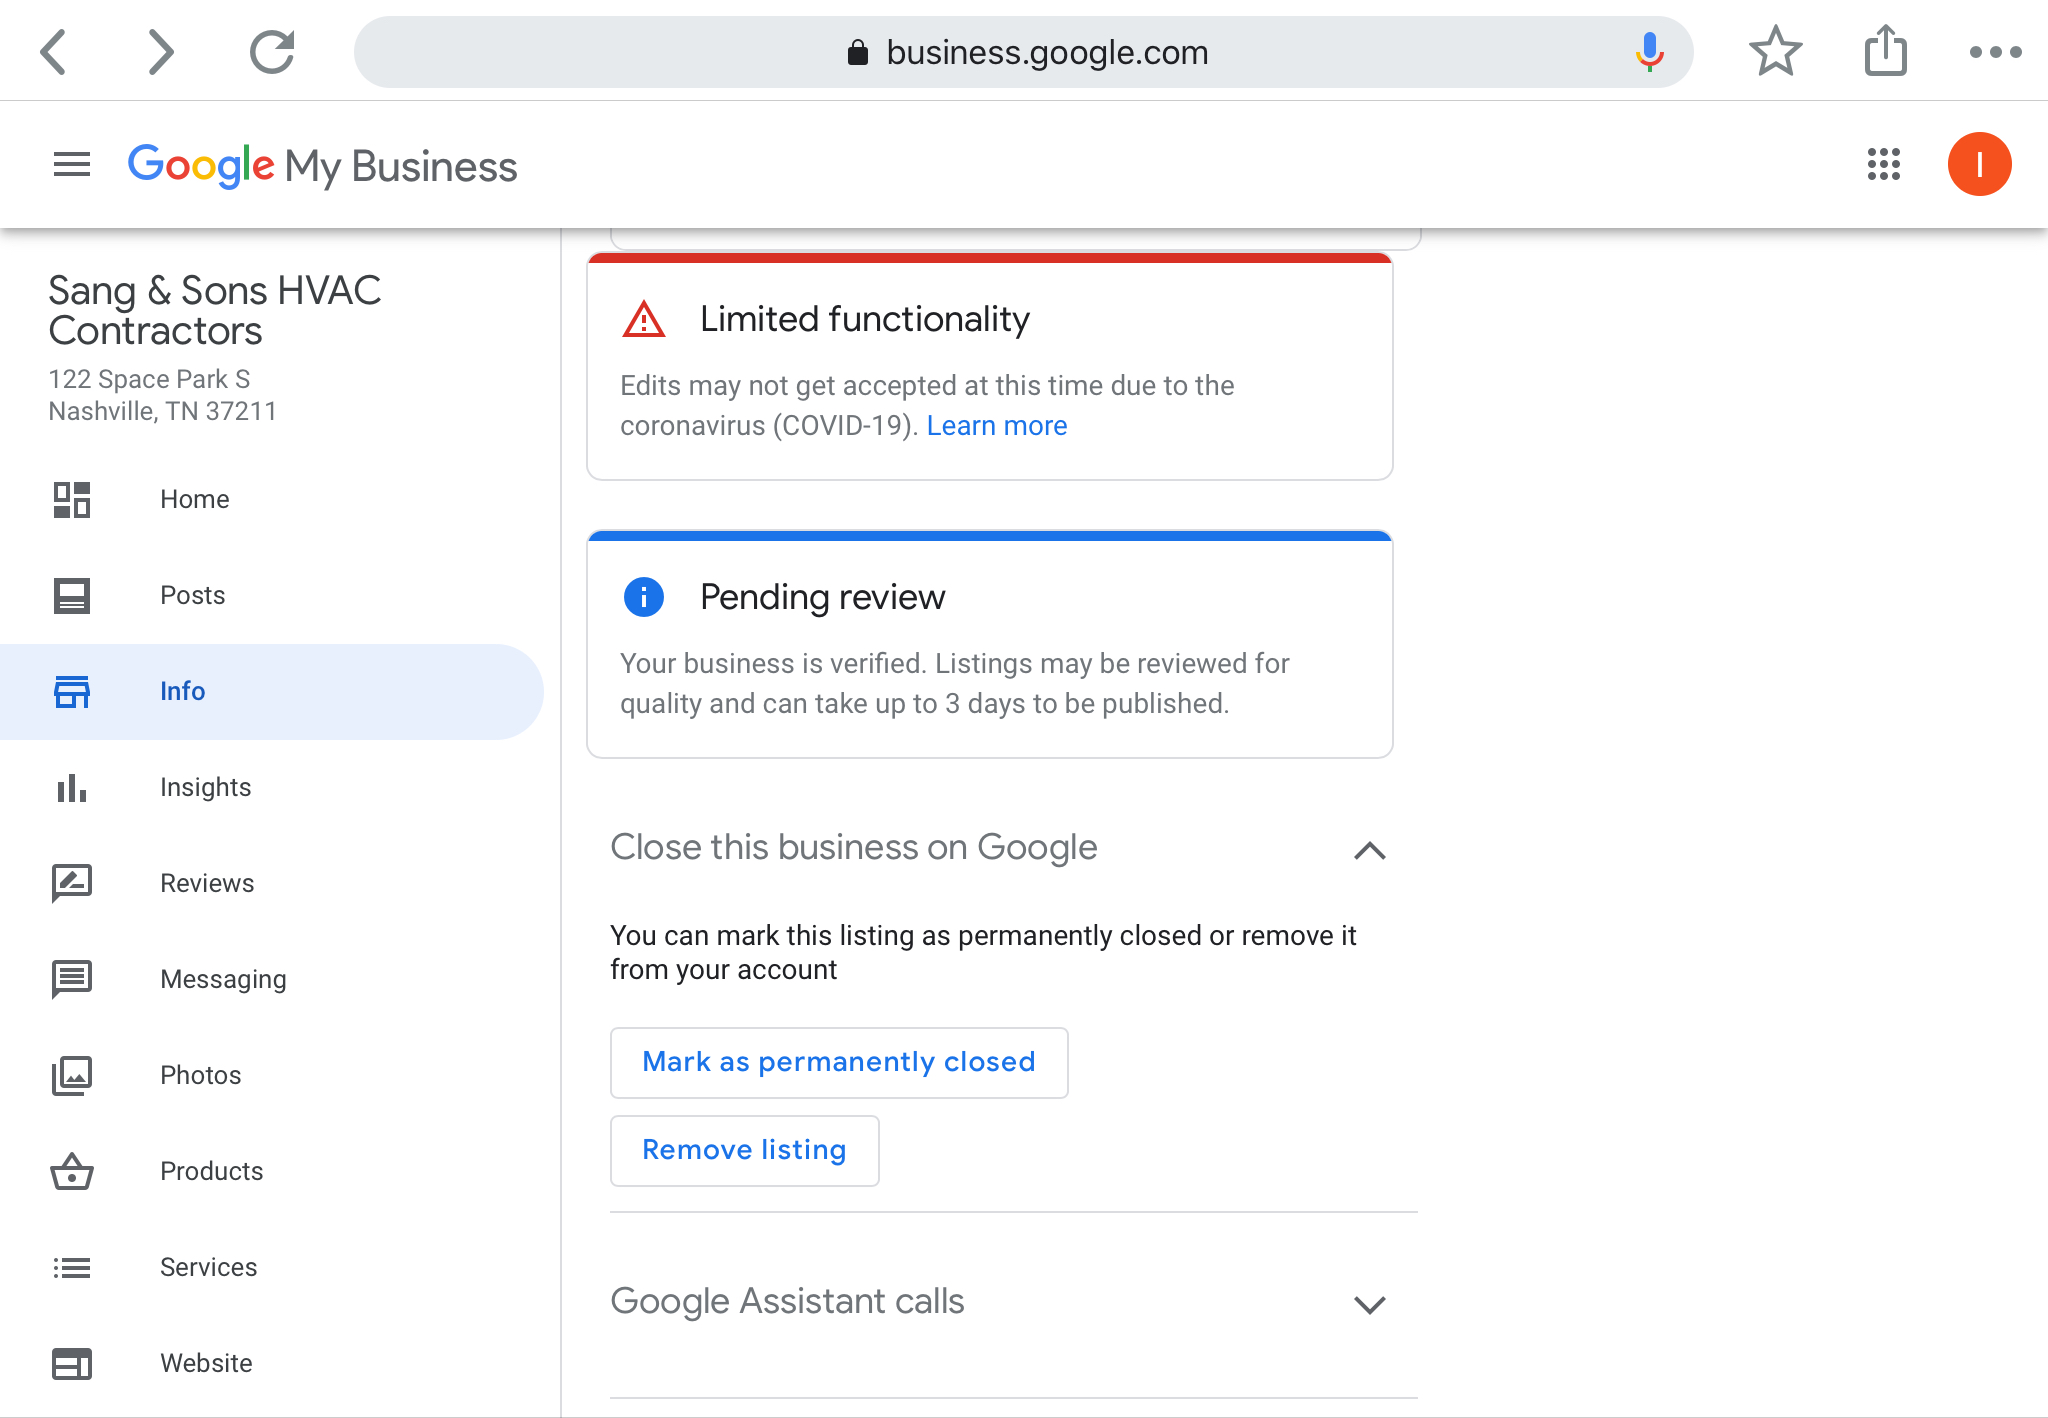Follow the Learn more COVID-19 link
The image size is (2048, 1418).
tap(996, 426)
